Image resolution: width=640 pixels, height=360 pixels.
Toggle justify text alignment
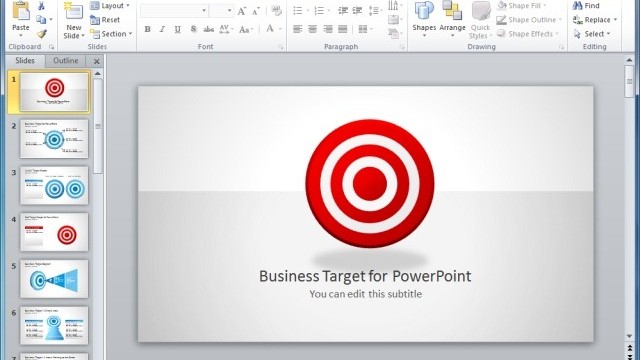[x=342, y=29]
